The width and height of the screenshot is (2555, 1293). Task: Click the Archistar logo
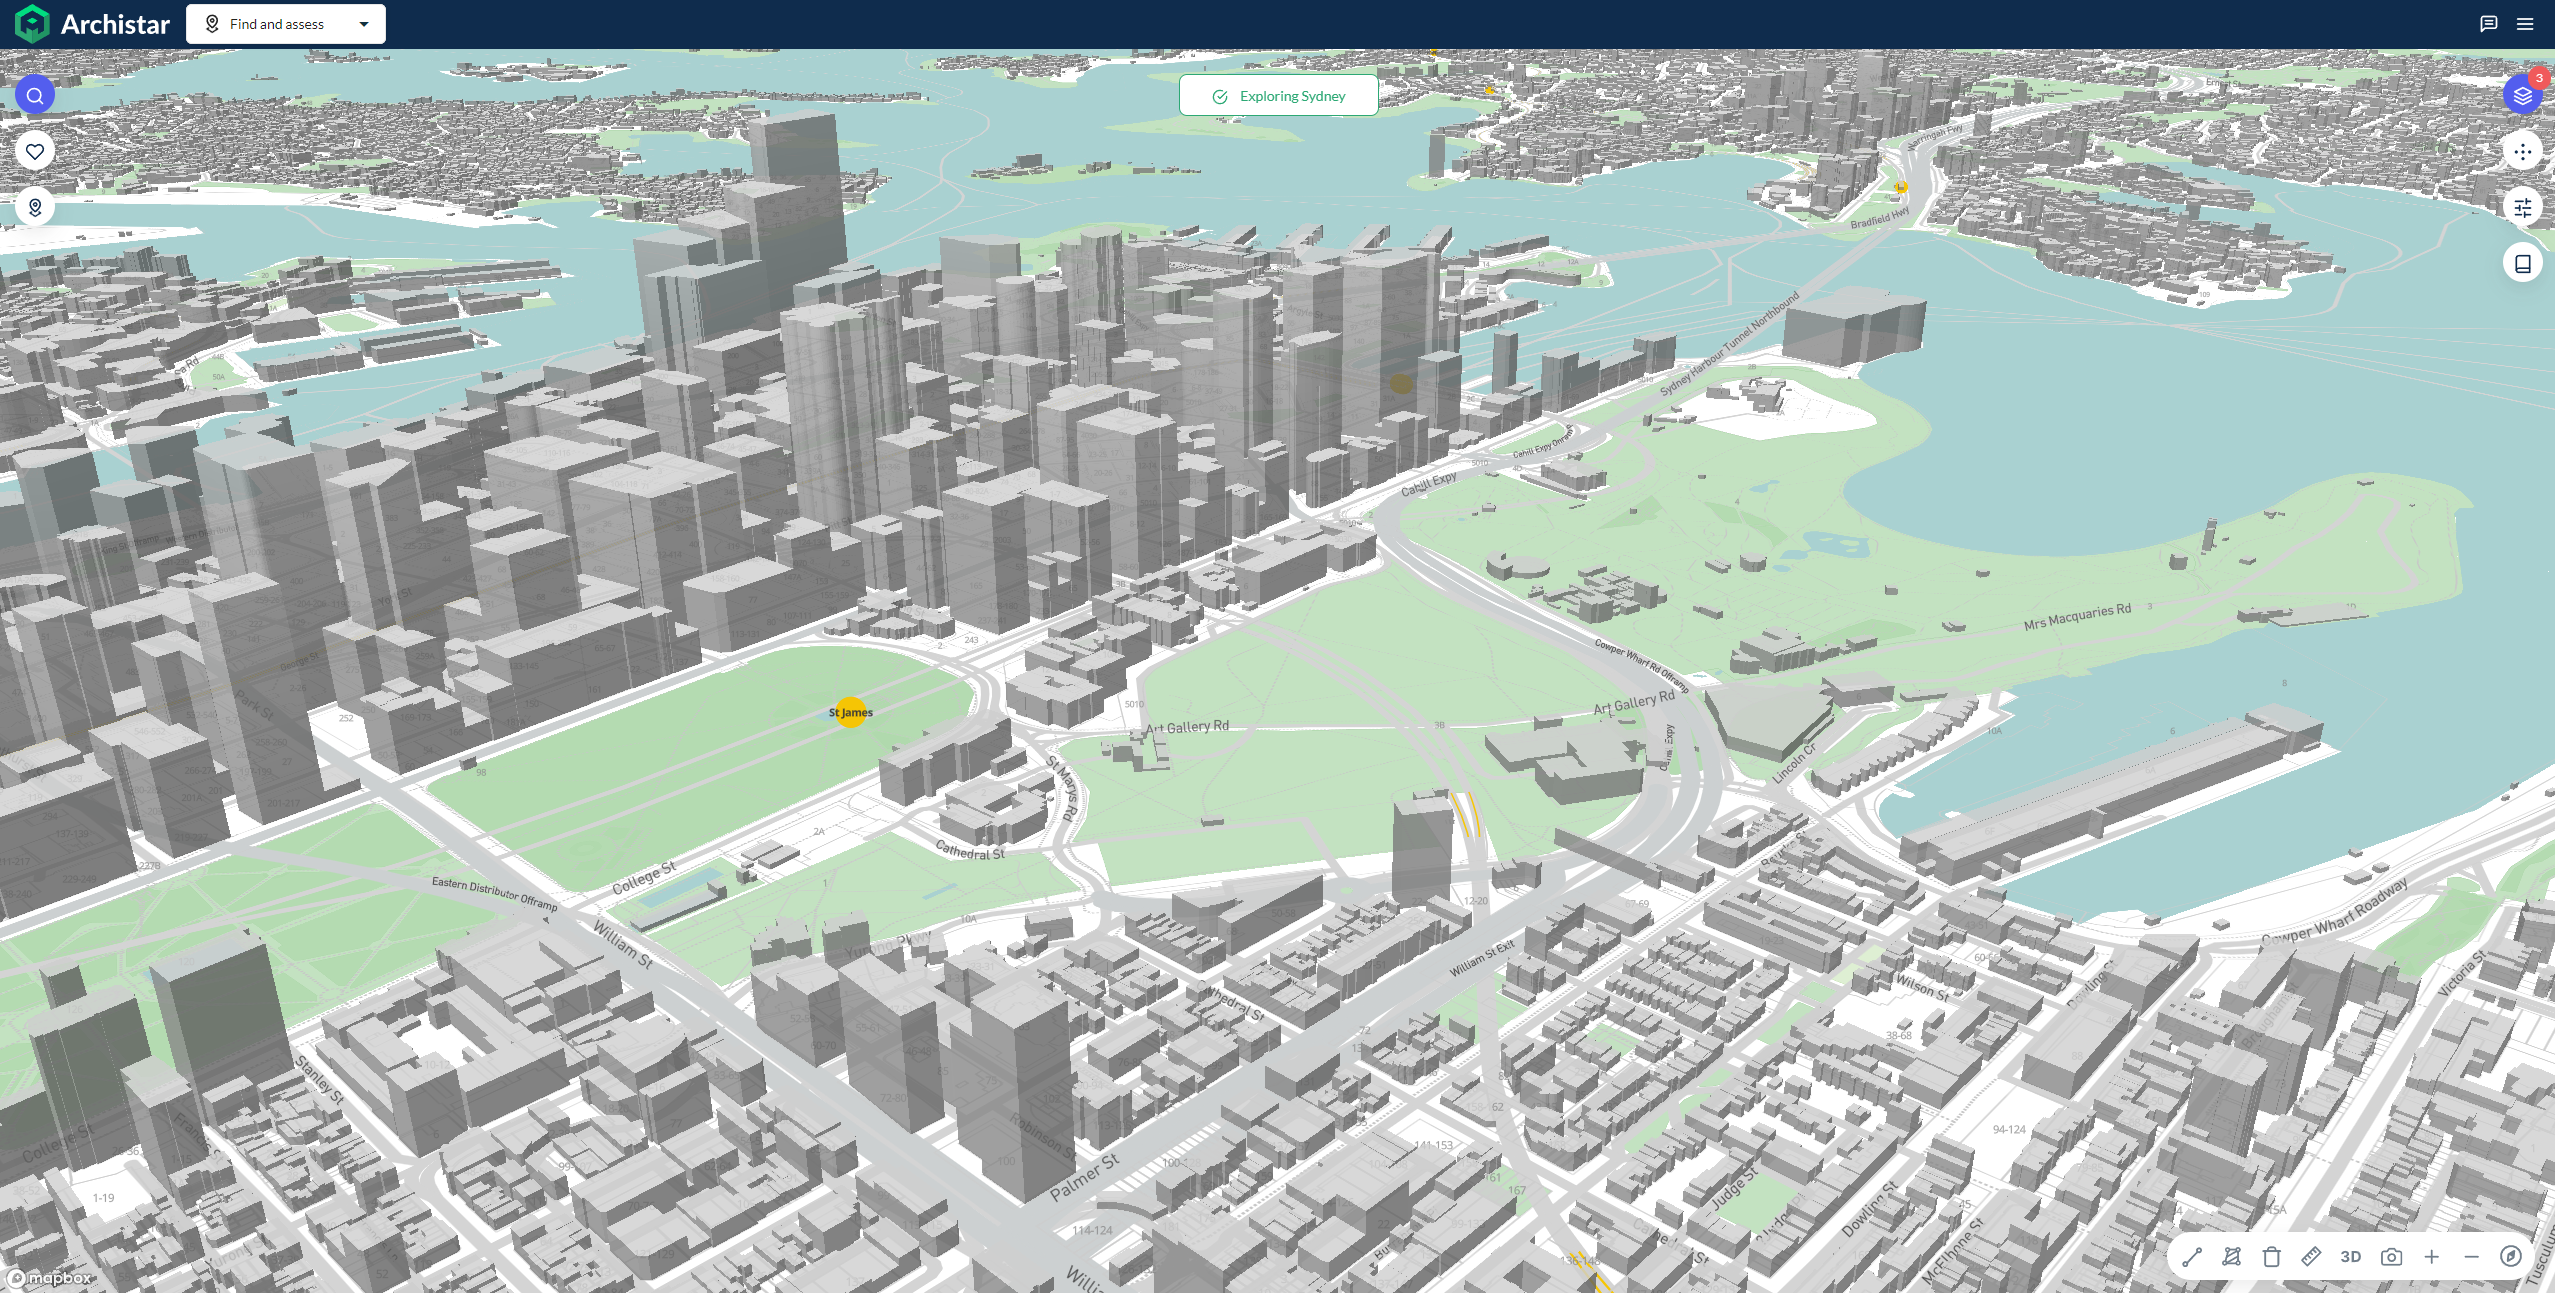coord(92,24)
